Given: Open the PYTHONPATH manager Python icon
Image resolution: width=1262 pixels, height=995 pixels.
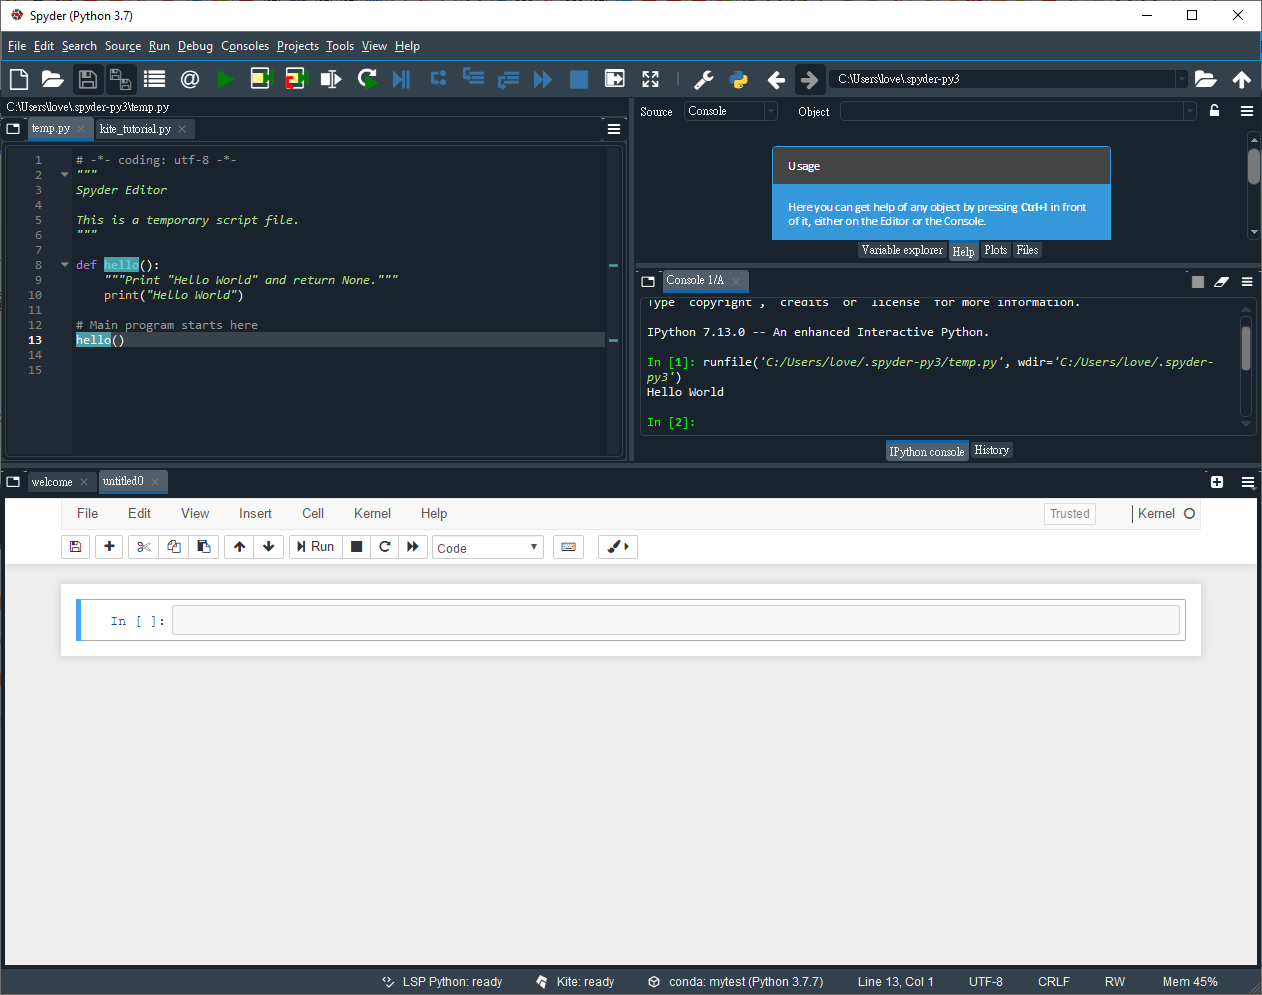Looking at the screenshot, I should (x=739, y=79).
